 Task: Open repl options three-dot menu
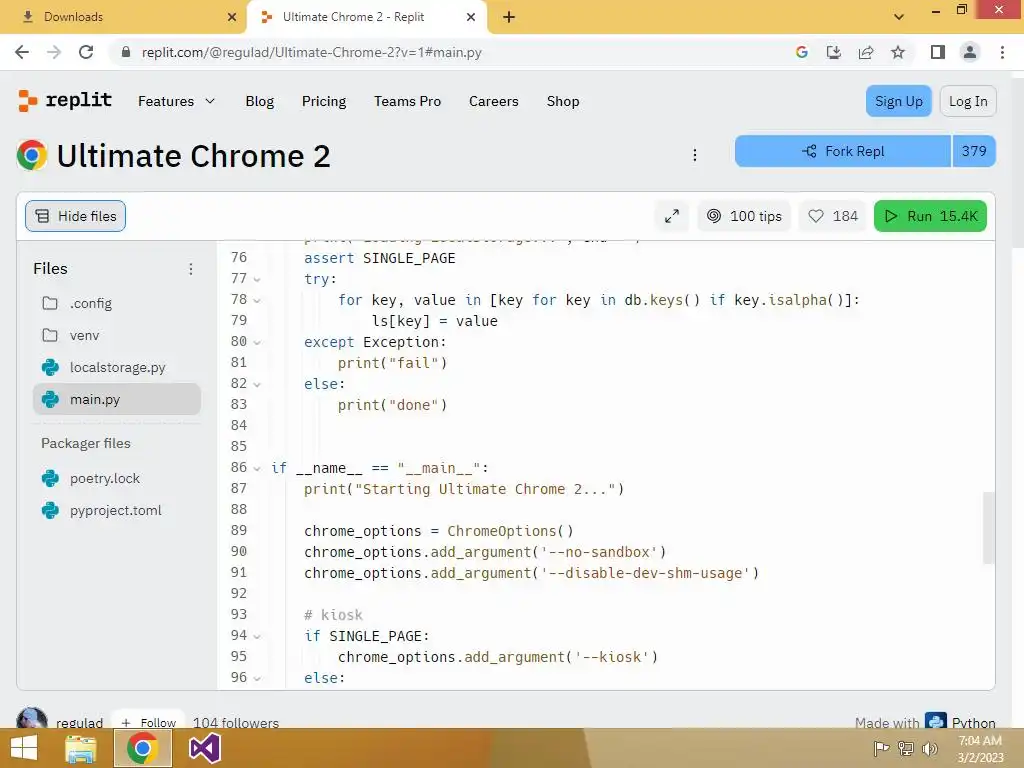[x=695, y=155]
